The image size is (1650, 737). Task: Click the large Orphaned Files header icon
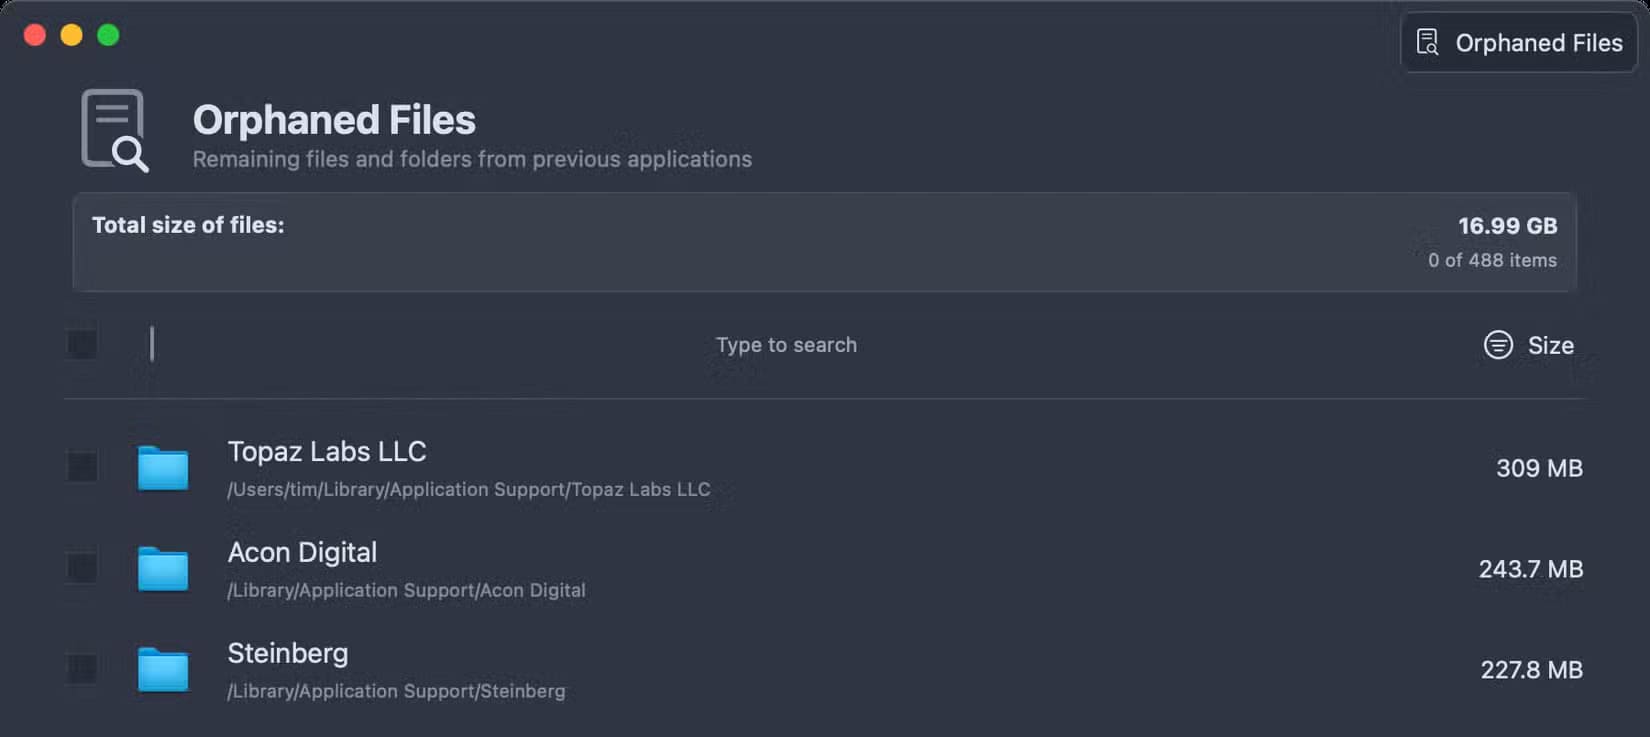(115, 130)
